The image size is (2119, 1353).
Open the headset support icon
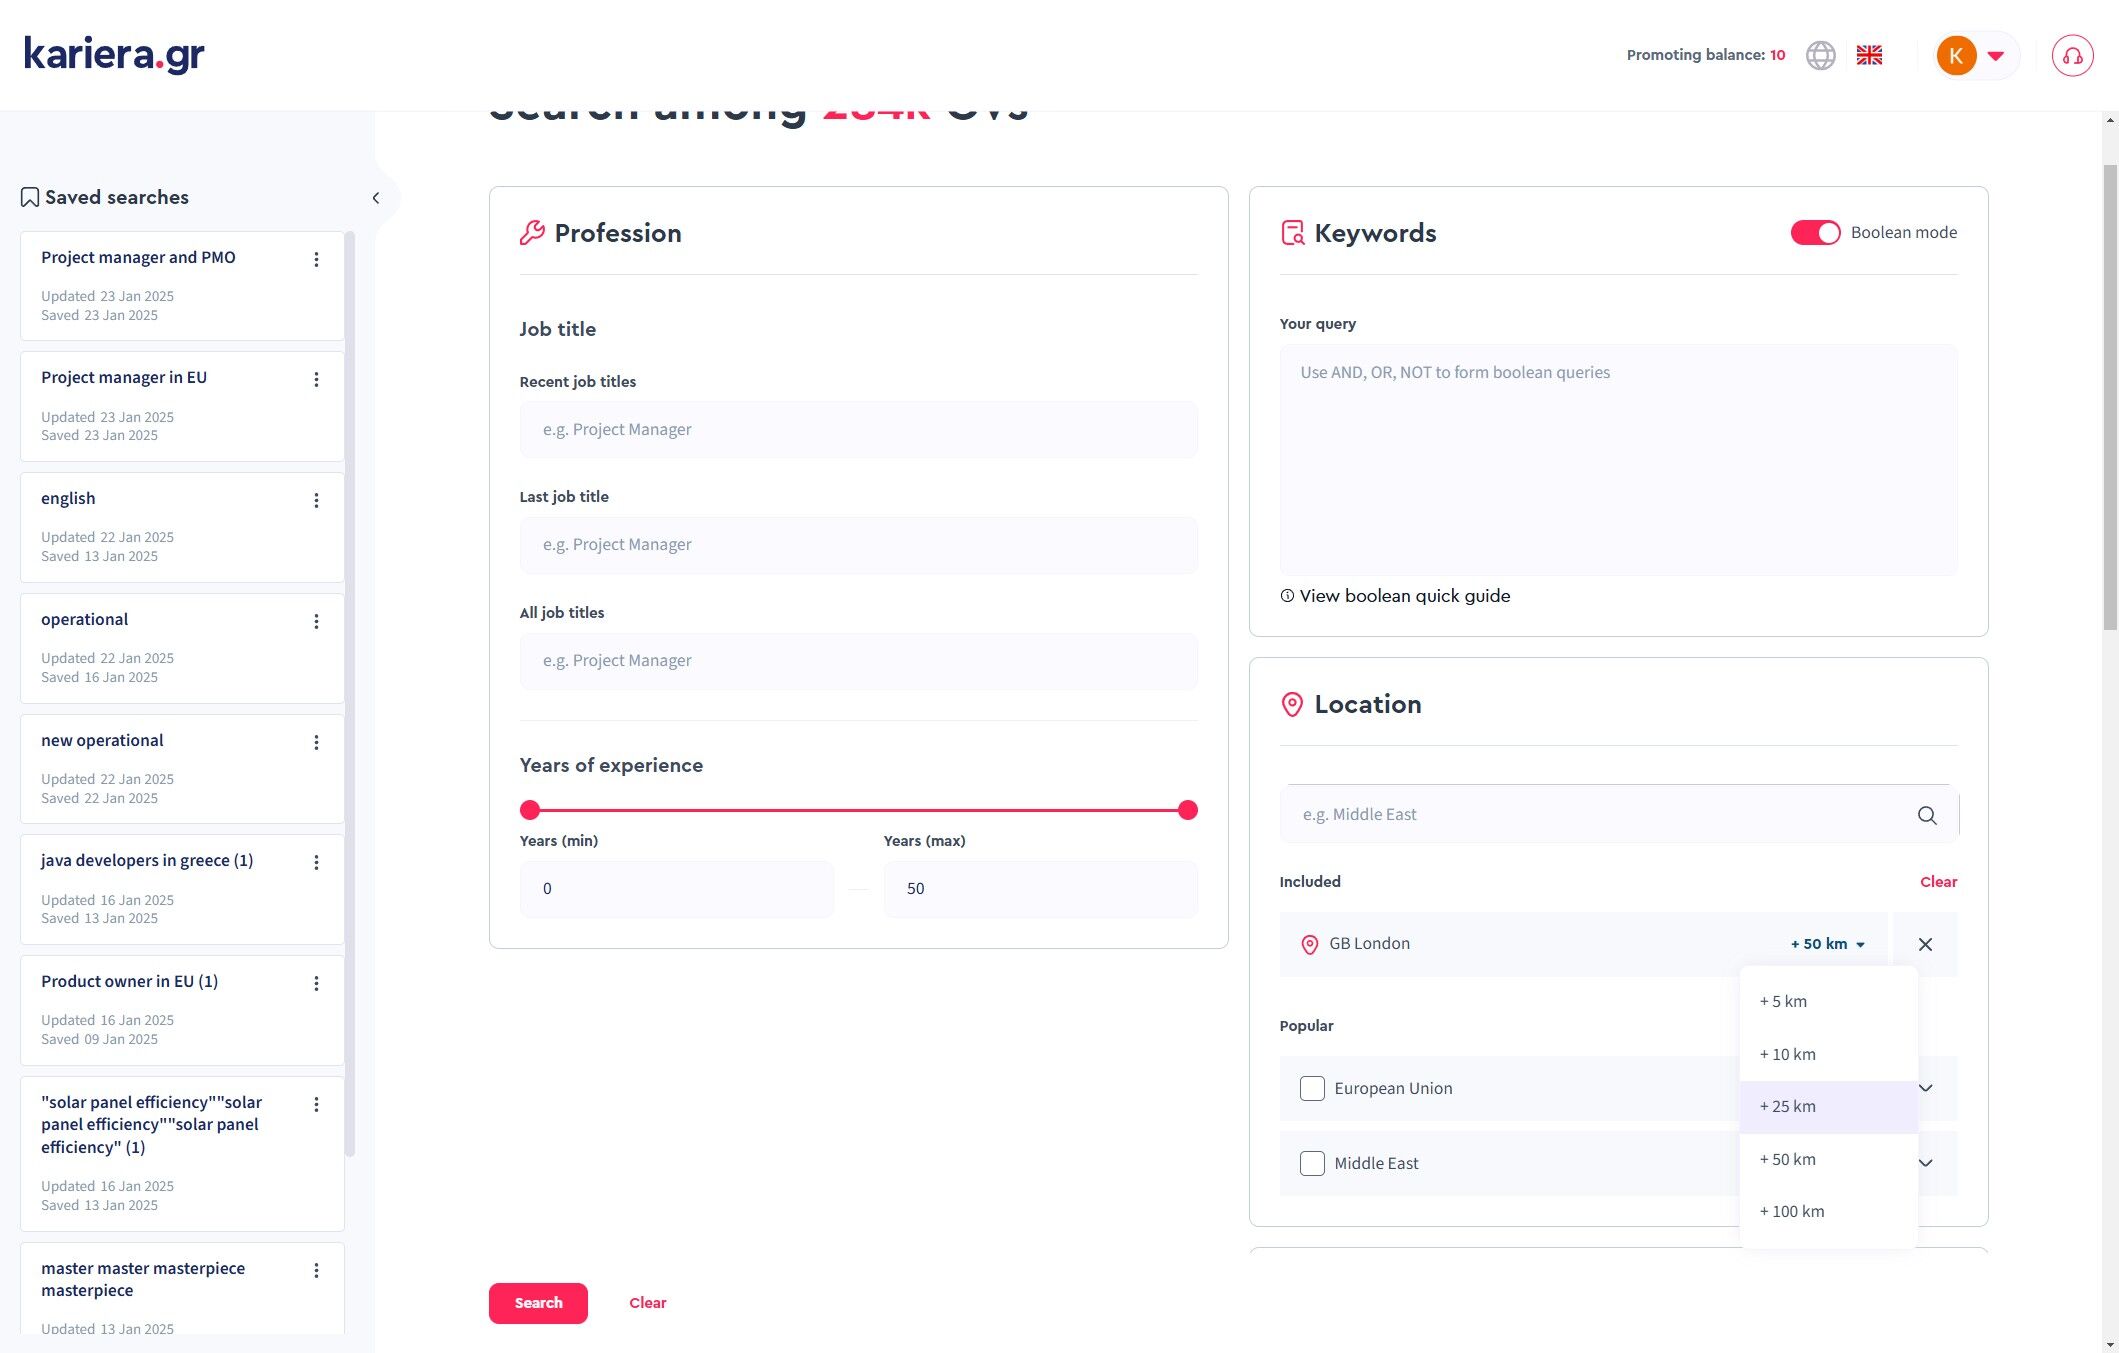[x=2072, y=56]
